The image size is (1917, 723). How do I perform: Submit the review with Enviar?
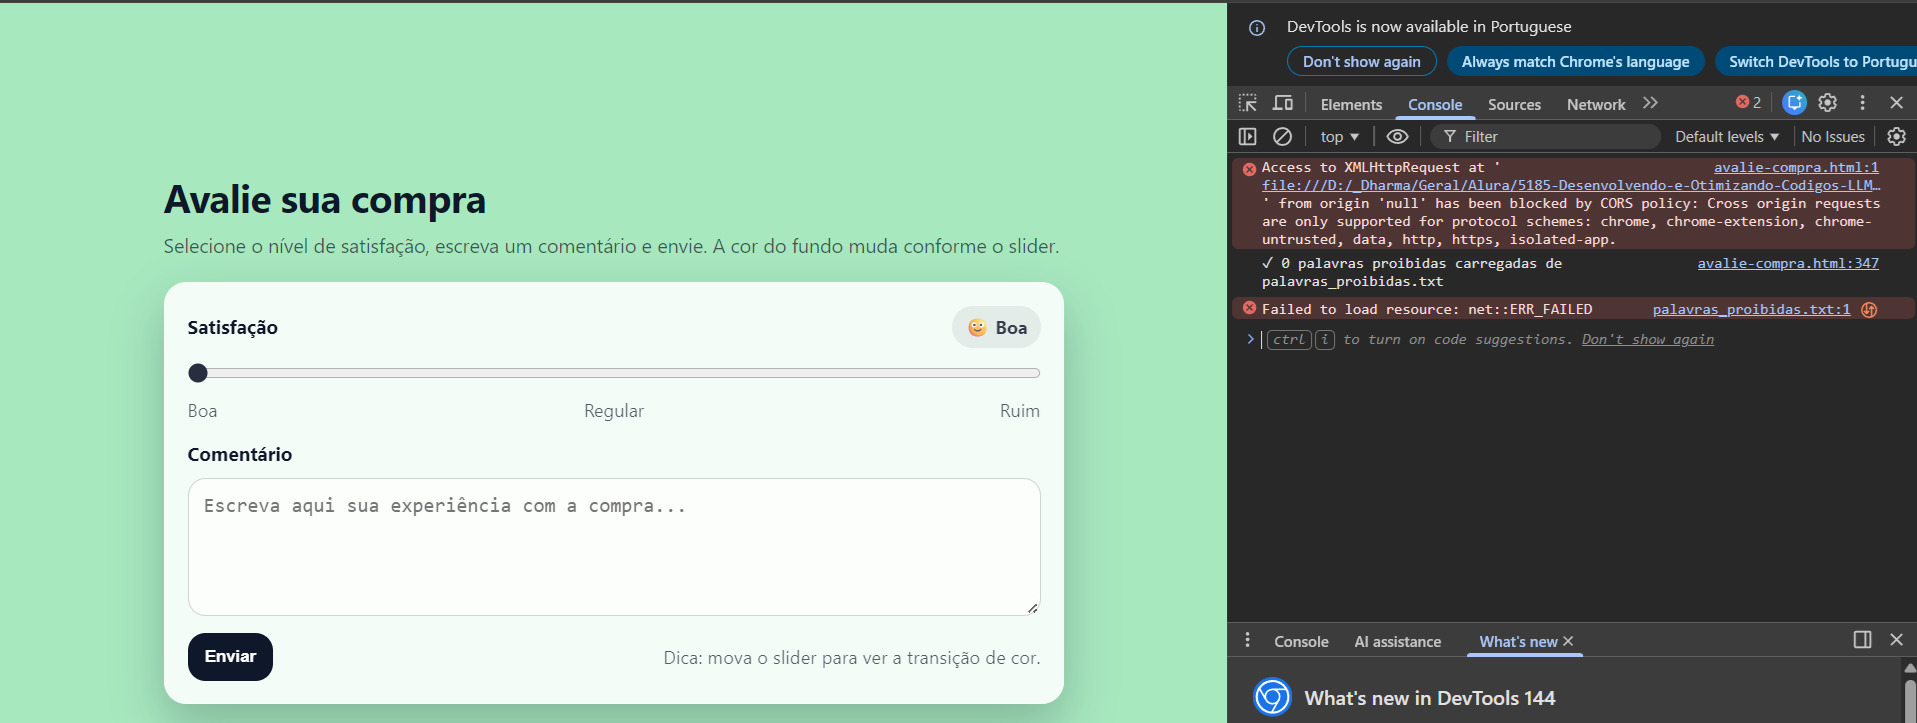[x=230, y=657]
